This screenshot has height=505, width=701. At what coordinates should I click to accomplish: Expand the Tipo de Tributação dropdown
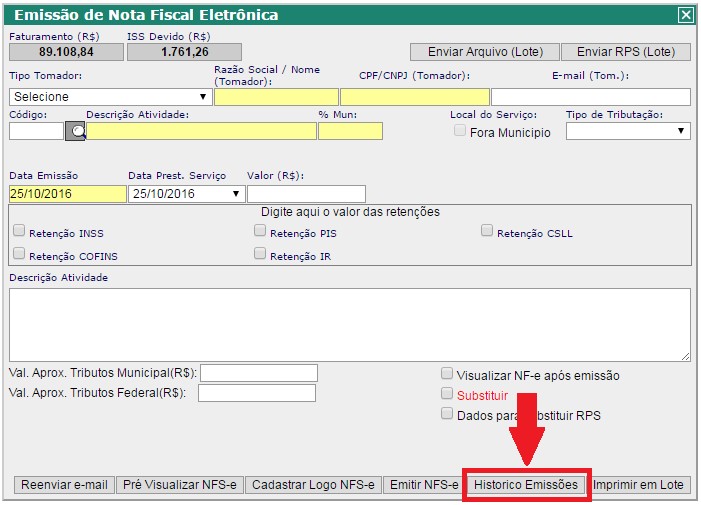tap(627, 131)
